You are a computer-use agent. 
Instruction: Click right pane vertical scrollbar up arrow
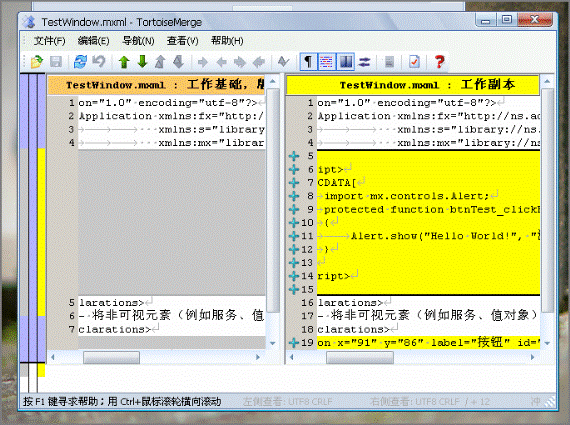pyautogui.click(x=547, y=81)
